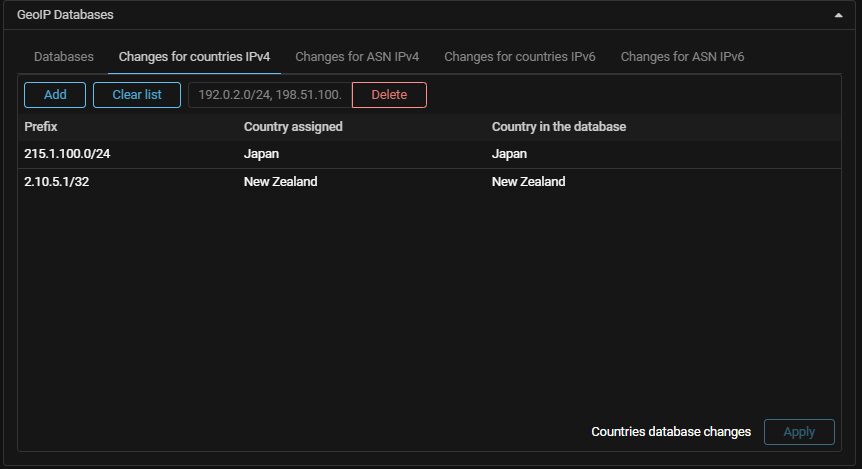Click Japan in Country assigned column
This screenshot has width=862, height=469.
(x=261, y=155)
